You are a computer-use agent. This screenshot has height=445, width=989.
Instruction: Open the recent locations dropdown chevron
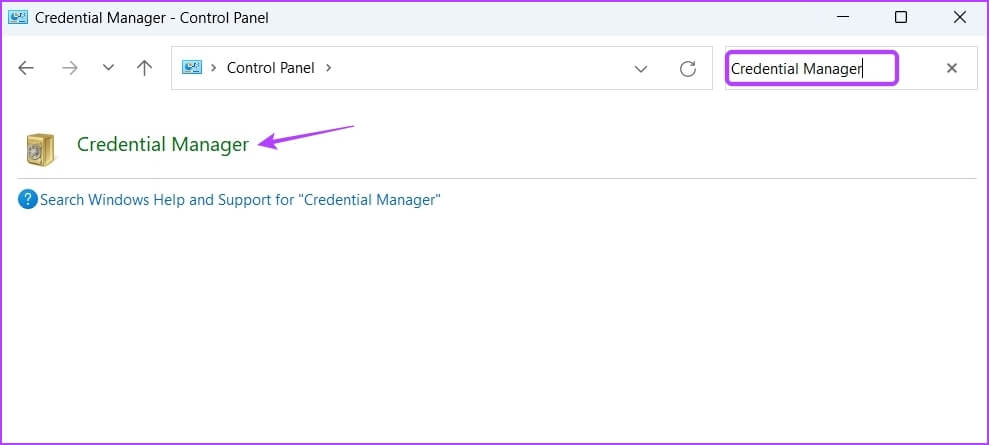(x=108, y=67)
